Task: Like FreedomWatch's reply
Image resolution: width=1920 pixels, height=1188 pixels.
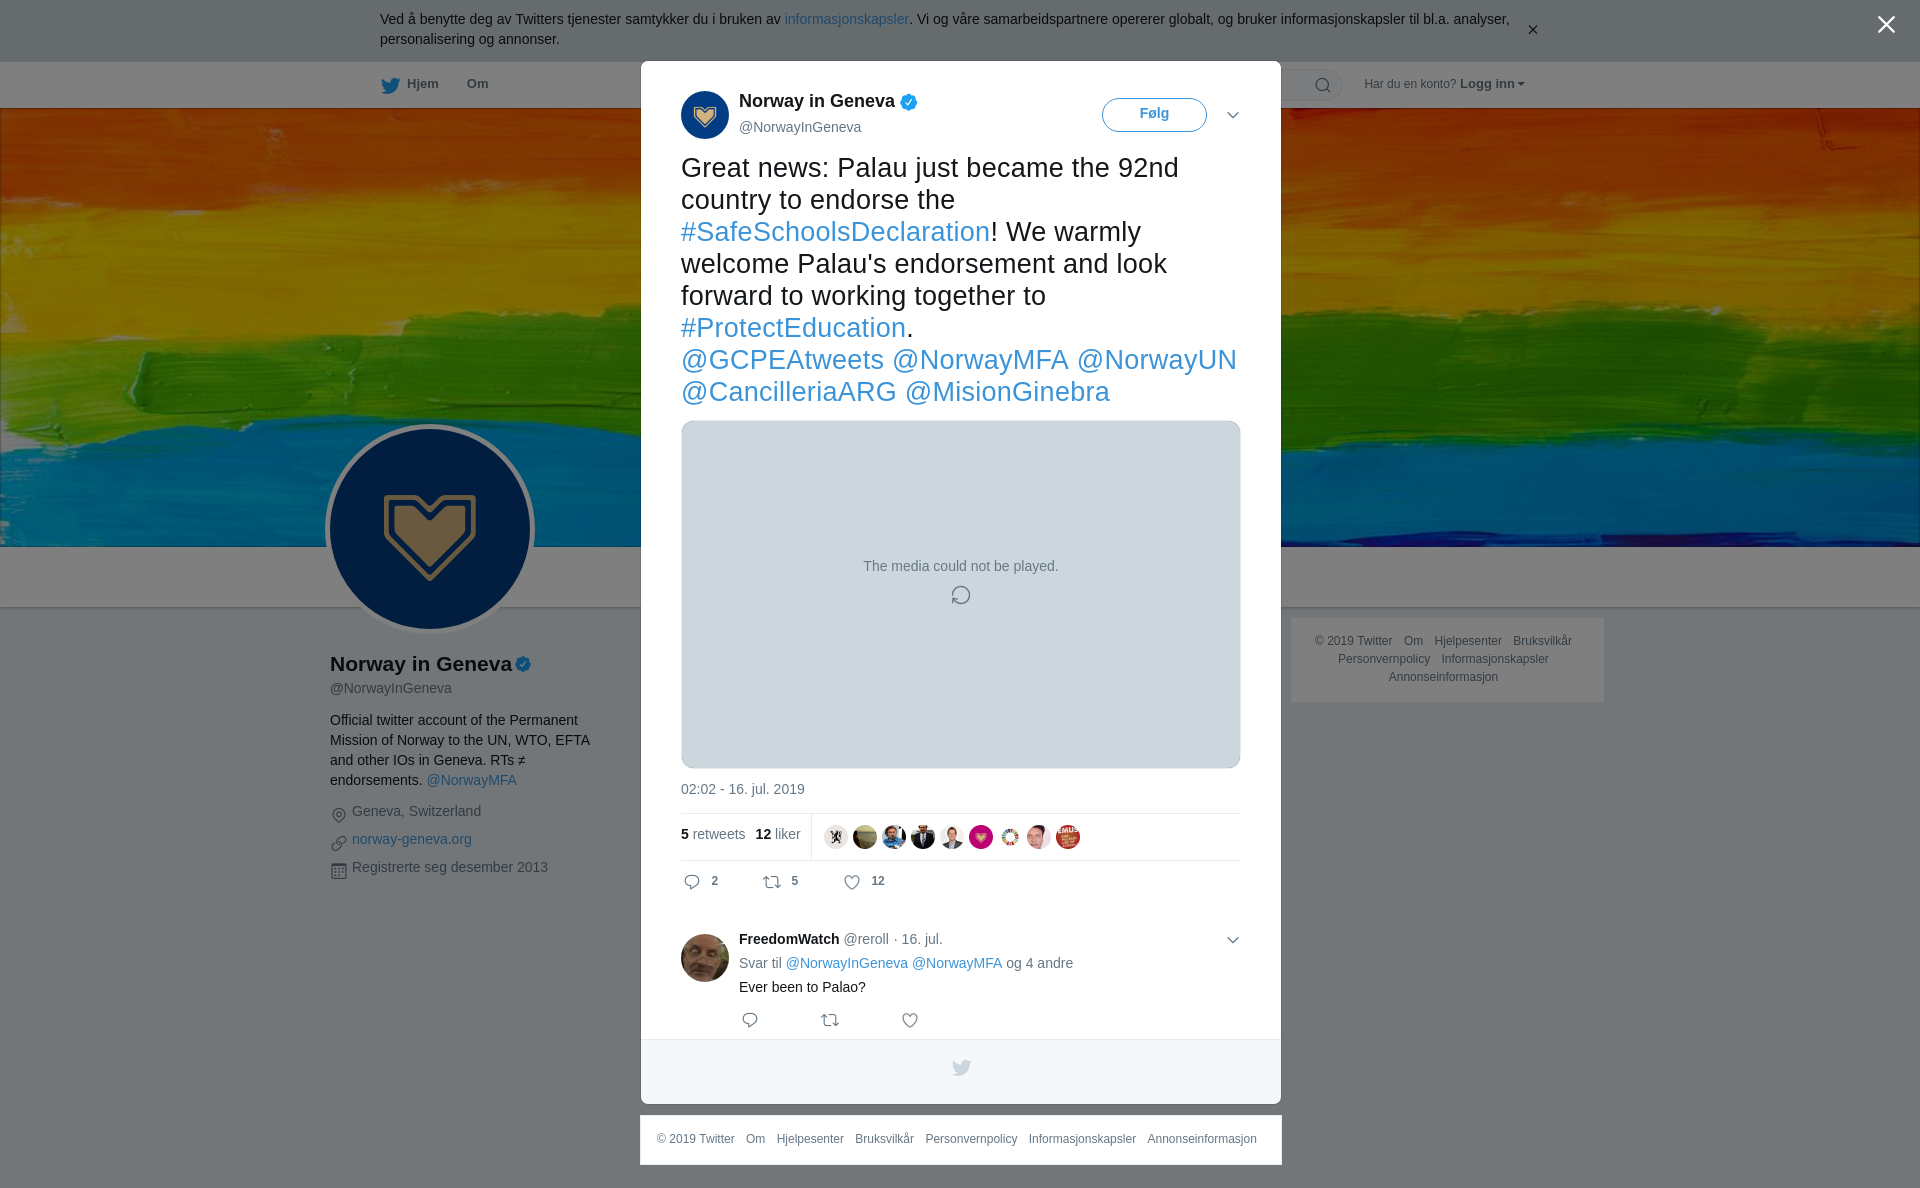Action: point(910,1020)
